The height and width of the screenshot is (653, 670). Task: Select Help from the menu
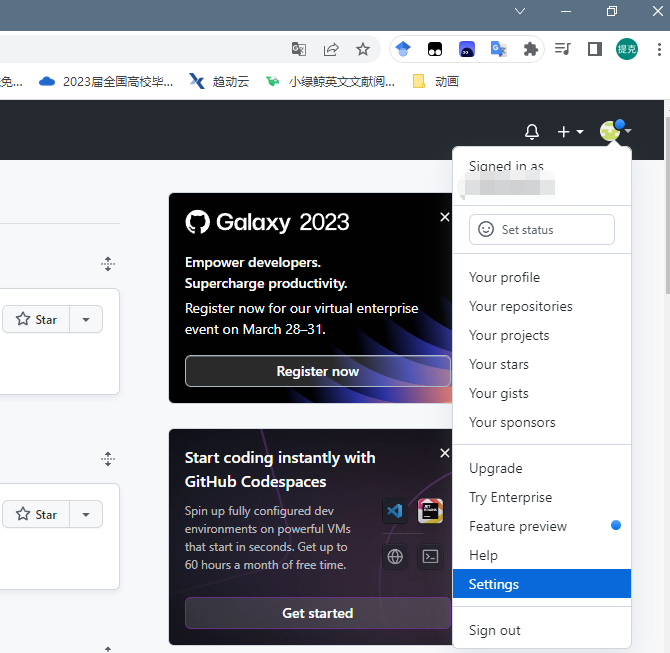click(x=541, y=556)
